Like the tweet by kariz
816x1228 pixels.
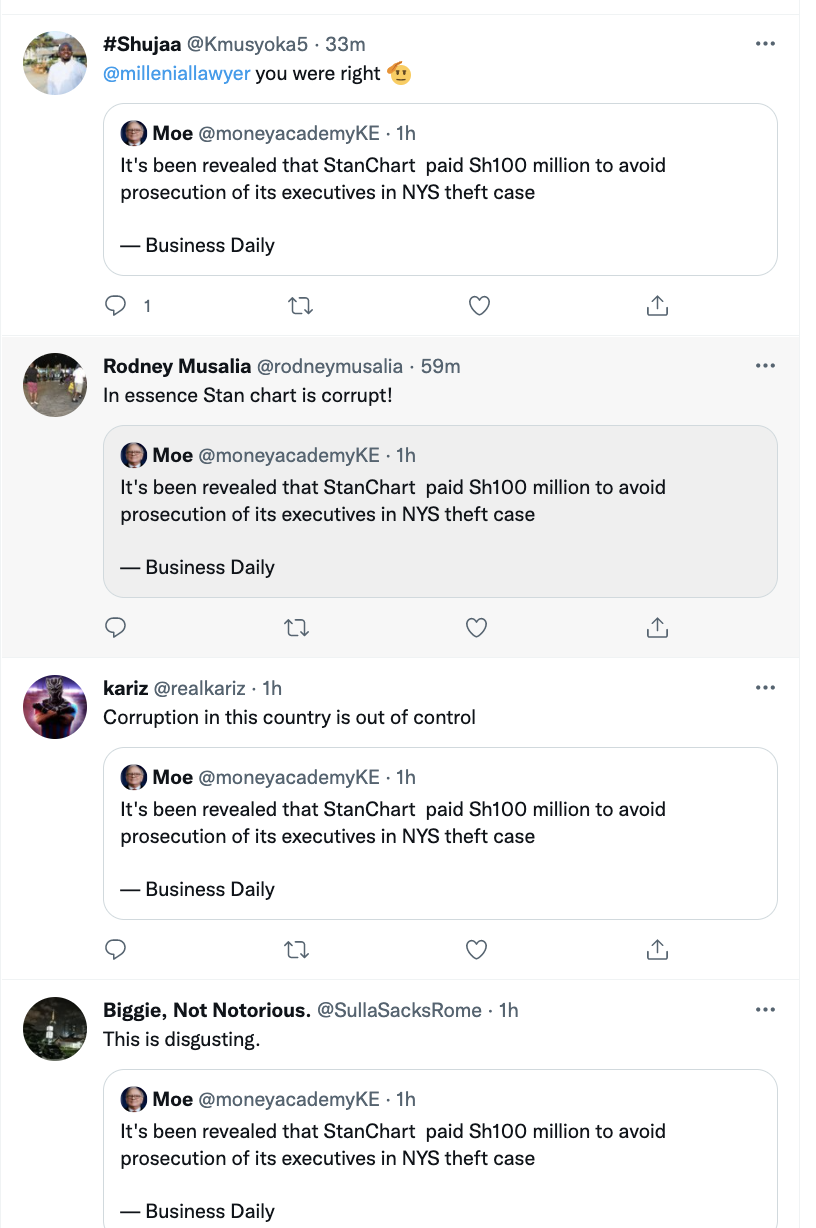[x=477, y=949]
